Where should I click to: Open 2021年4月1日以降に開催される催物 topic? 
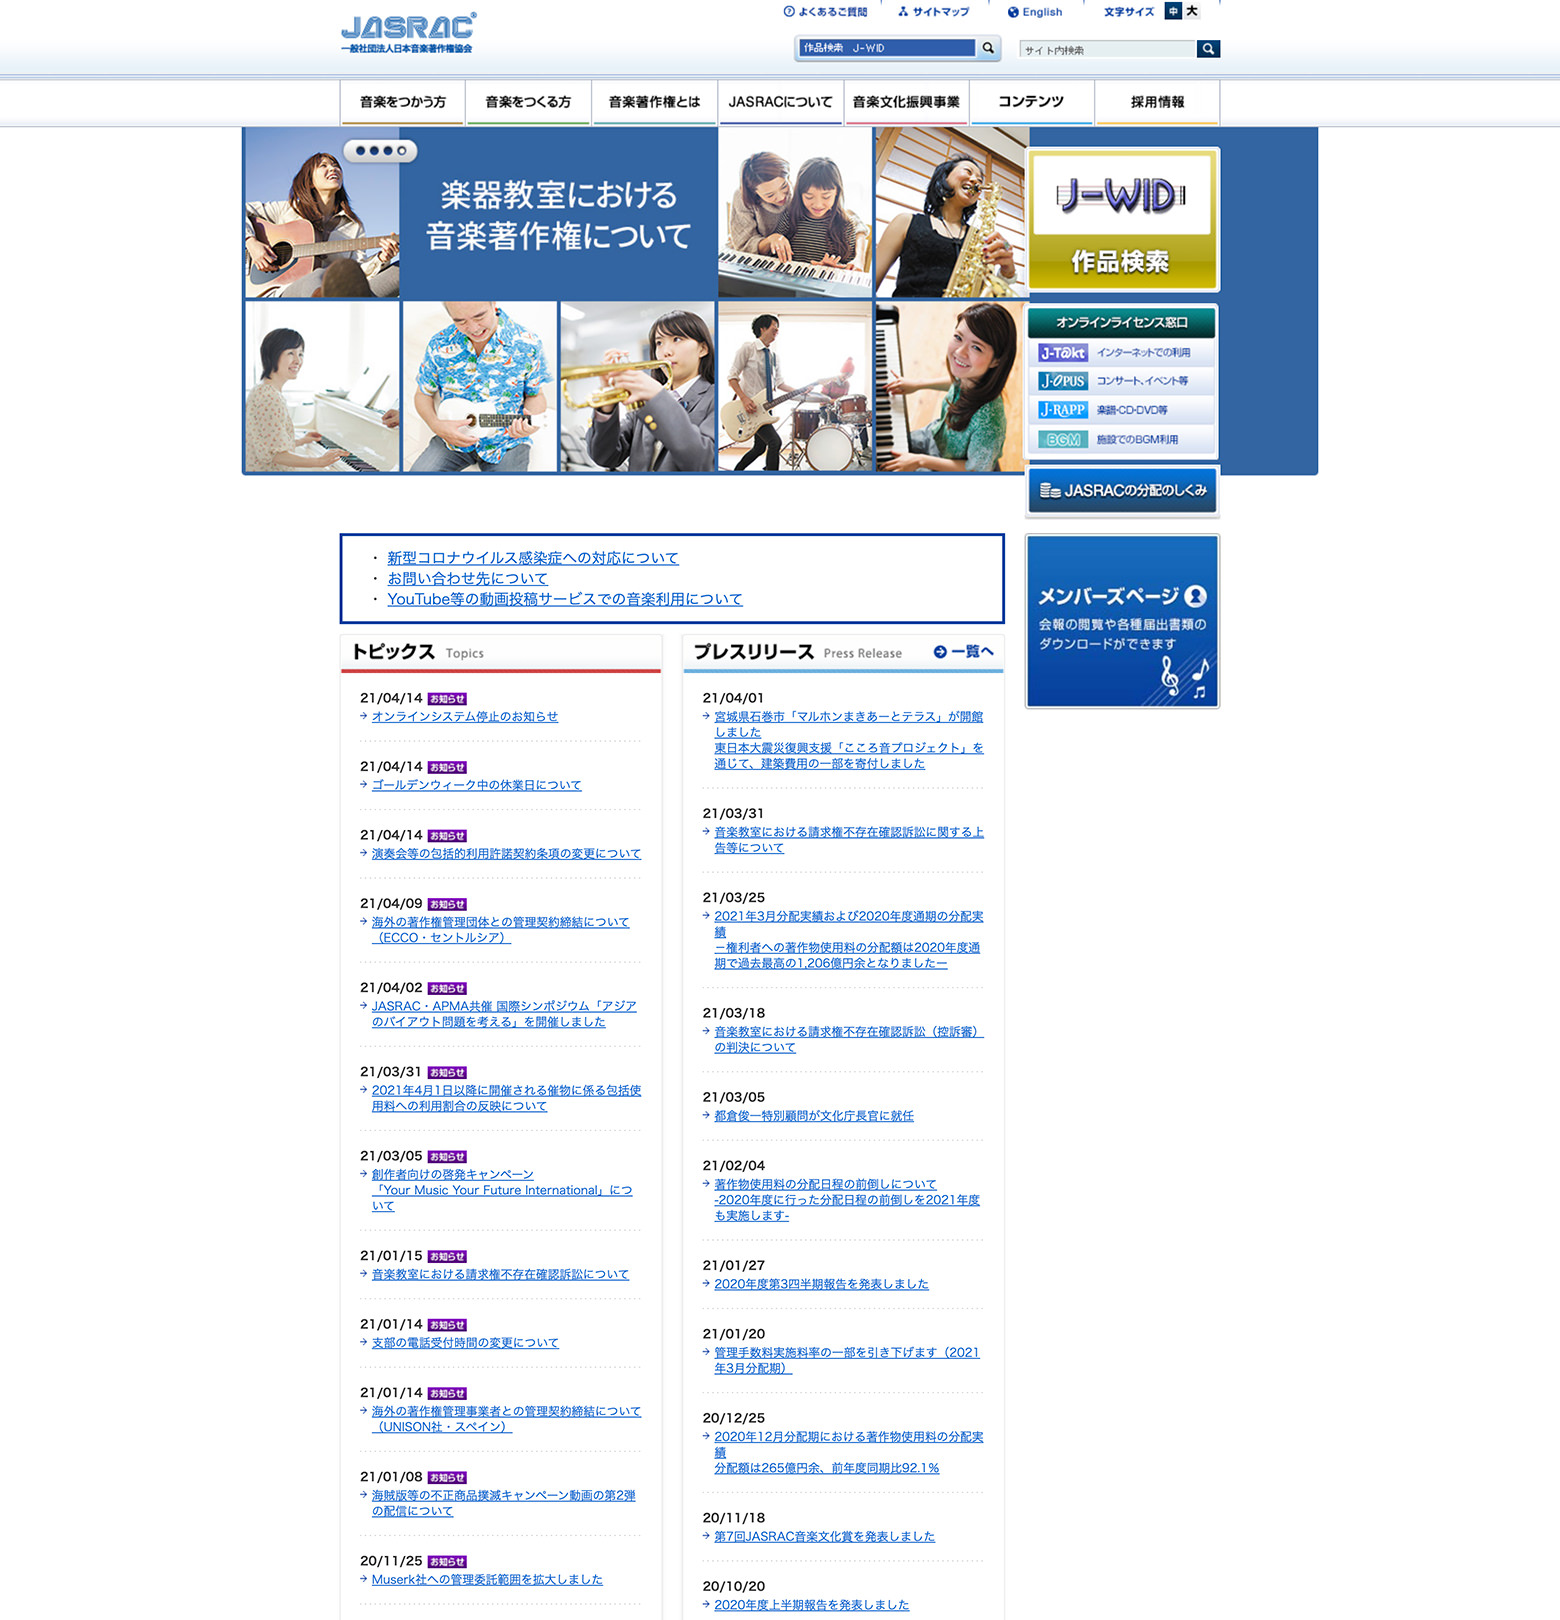(x=506, y=1098)
